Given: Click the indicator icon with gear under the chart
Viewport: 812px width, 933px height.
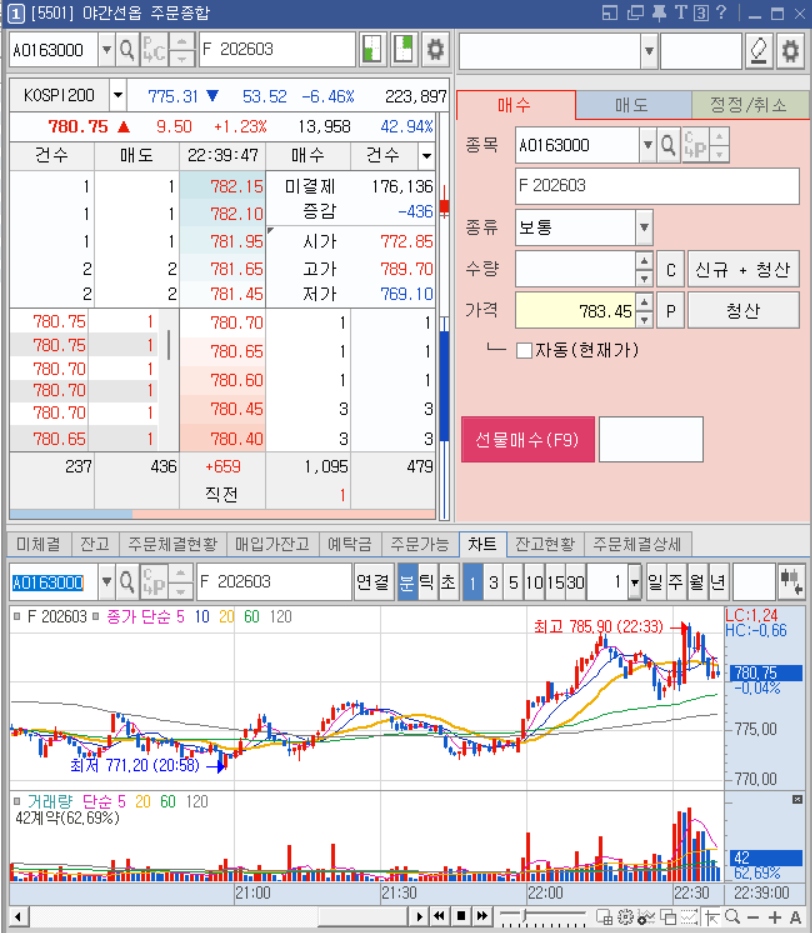Looking at the screenshot, I should tap(646, 918).
